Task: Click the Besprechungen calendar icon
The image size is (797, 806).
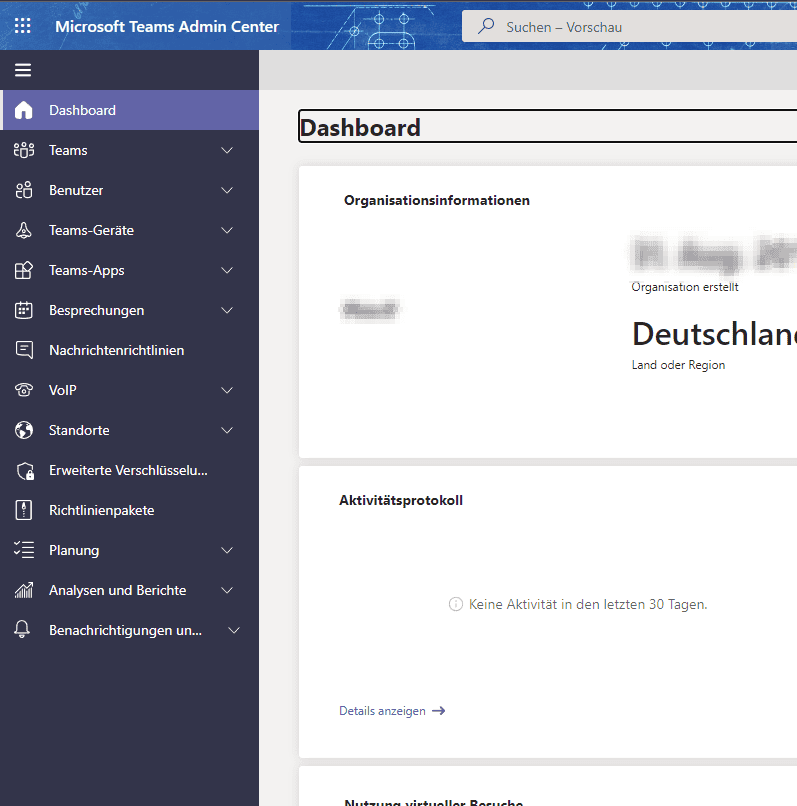Action: [24, 310]
